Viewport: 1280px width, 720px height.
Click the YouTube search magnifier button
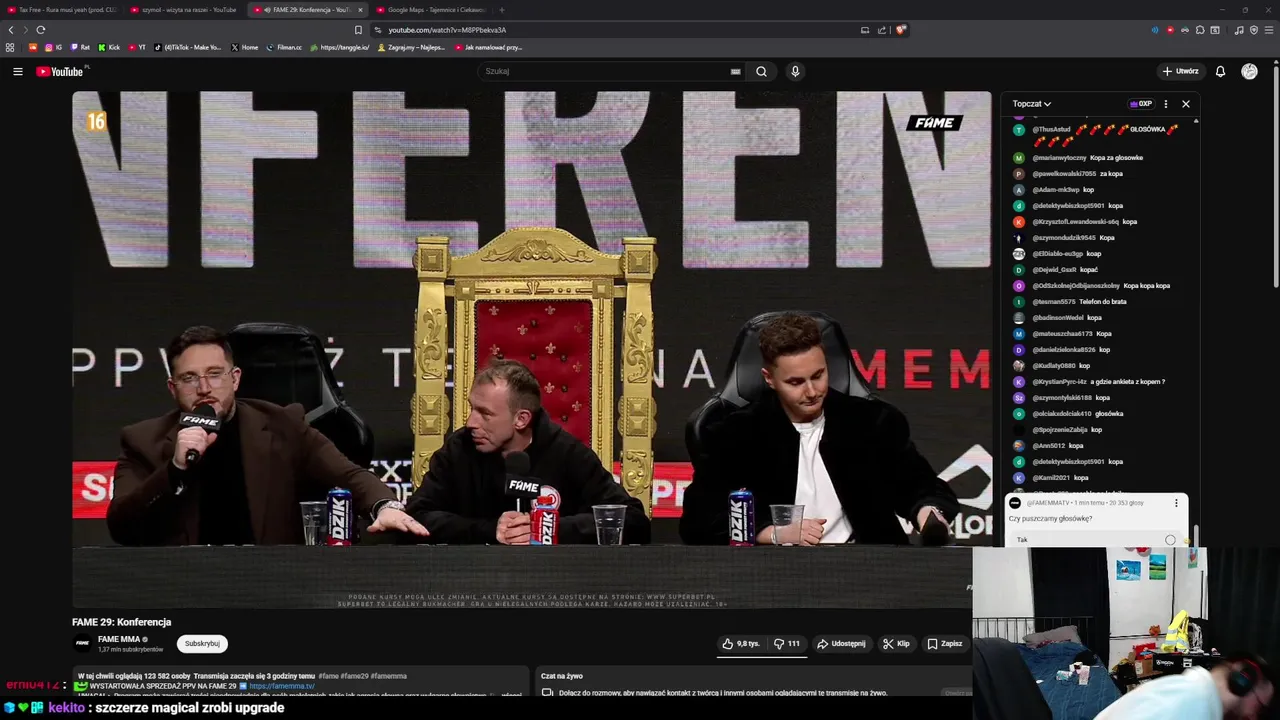pyautogui.click(x=761, y=71)
